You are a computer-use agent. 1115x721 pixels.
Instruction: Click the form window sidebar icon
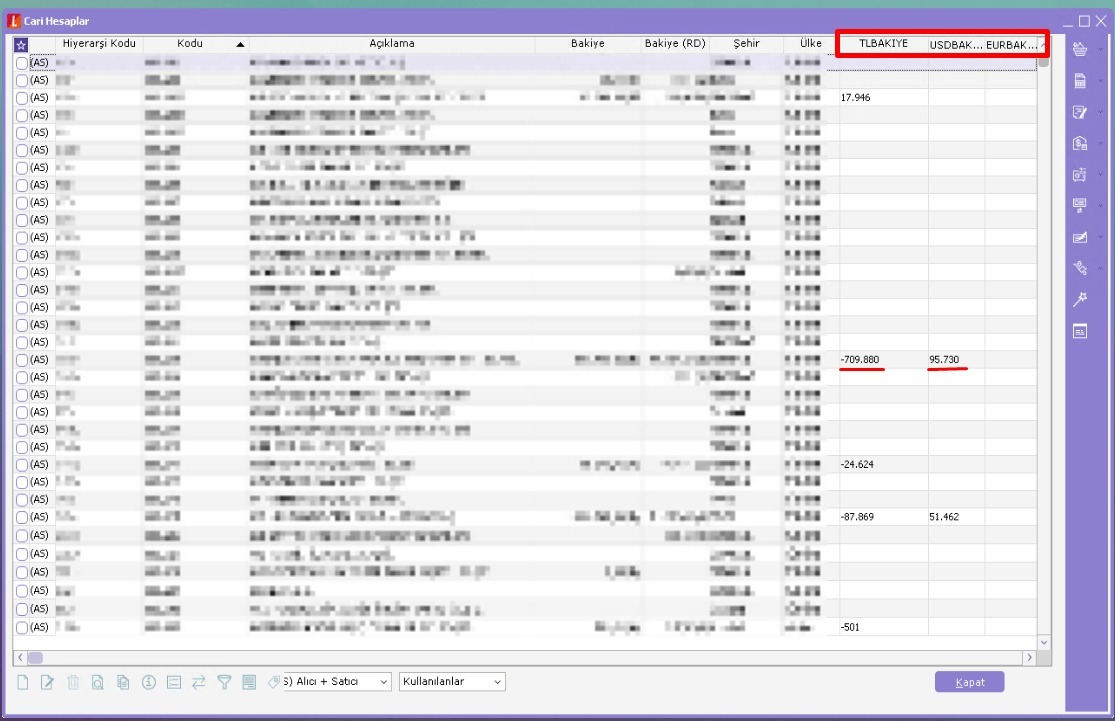tap(1080, 331)
